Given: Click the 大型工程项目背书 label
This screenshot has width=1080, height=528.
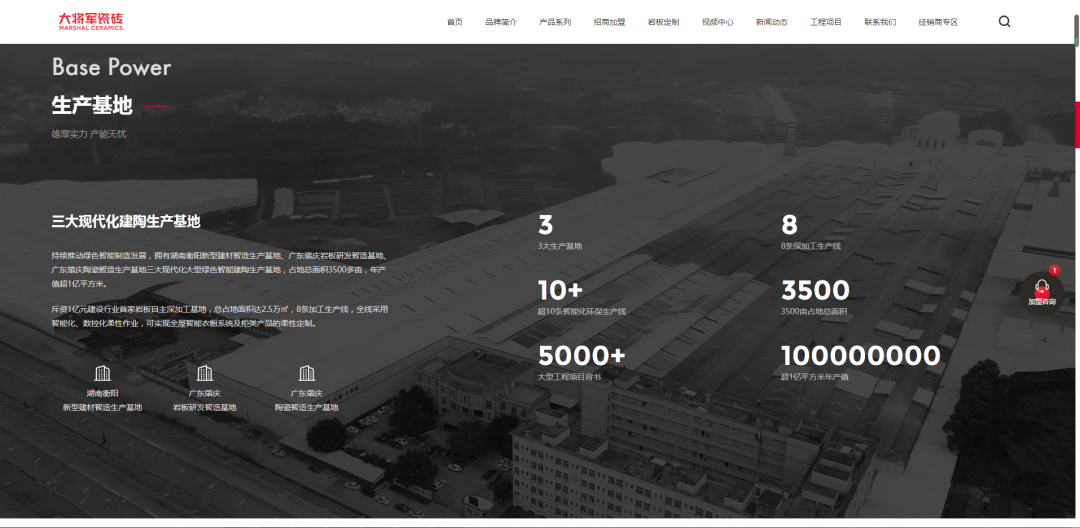Looking at the screenshot, I should pos(569,377).
